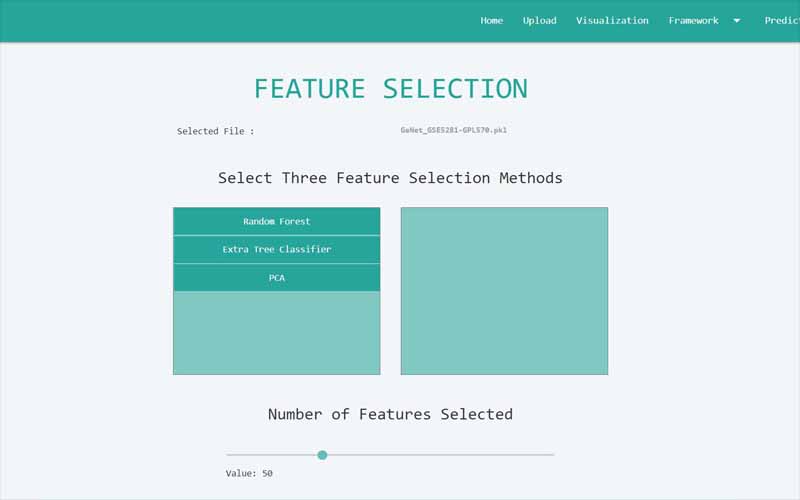Screen dimensions: 800x500
Task: Open the Home page in navbar
Action: pos(491,21)
